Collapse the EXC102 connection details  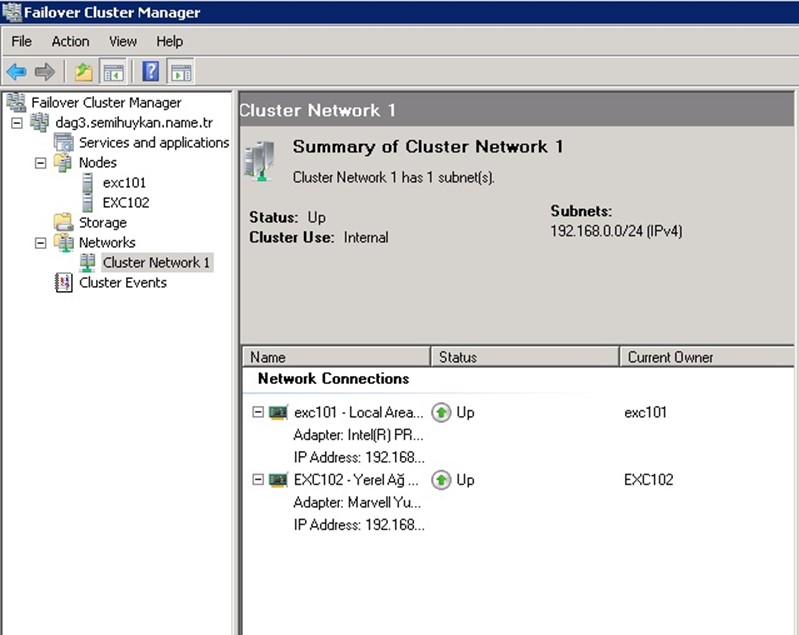258,480
